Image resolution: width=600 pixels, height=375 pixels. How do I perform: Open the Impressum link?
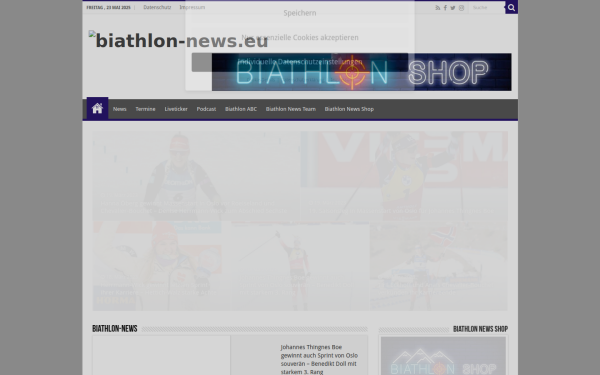[x=192, y=7]
